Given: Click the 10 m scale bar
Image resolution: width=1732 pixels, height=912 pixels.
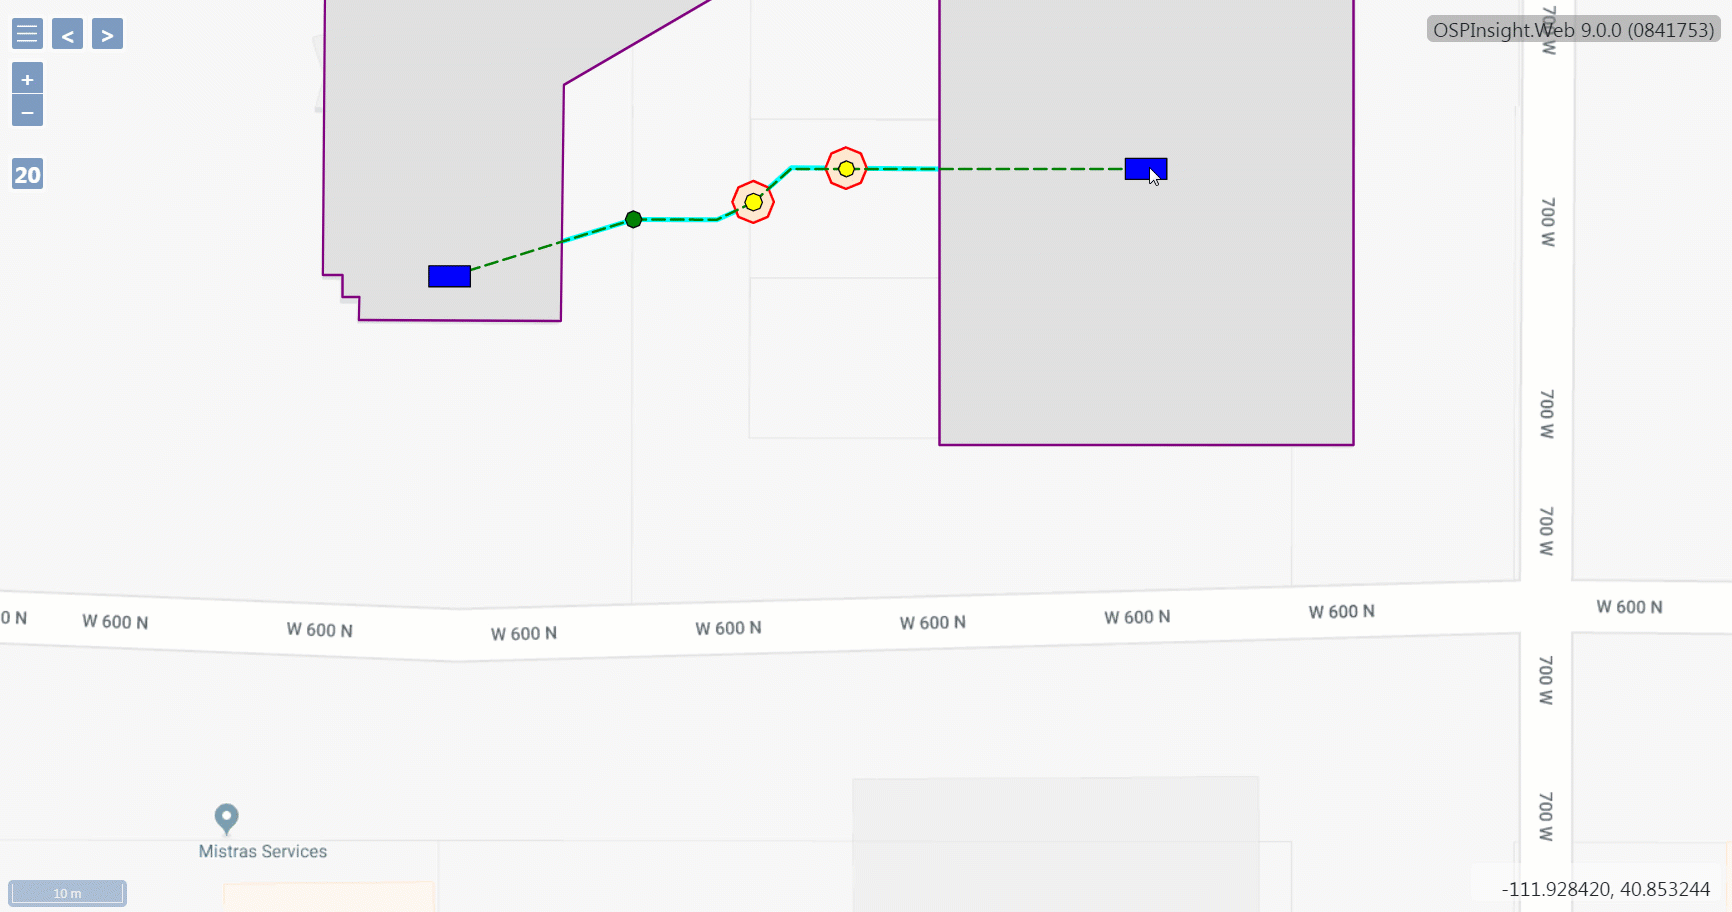Looking at the screenshot, I should (x=67, y=893).
